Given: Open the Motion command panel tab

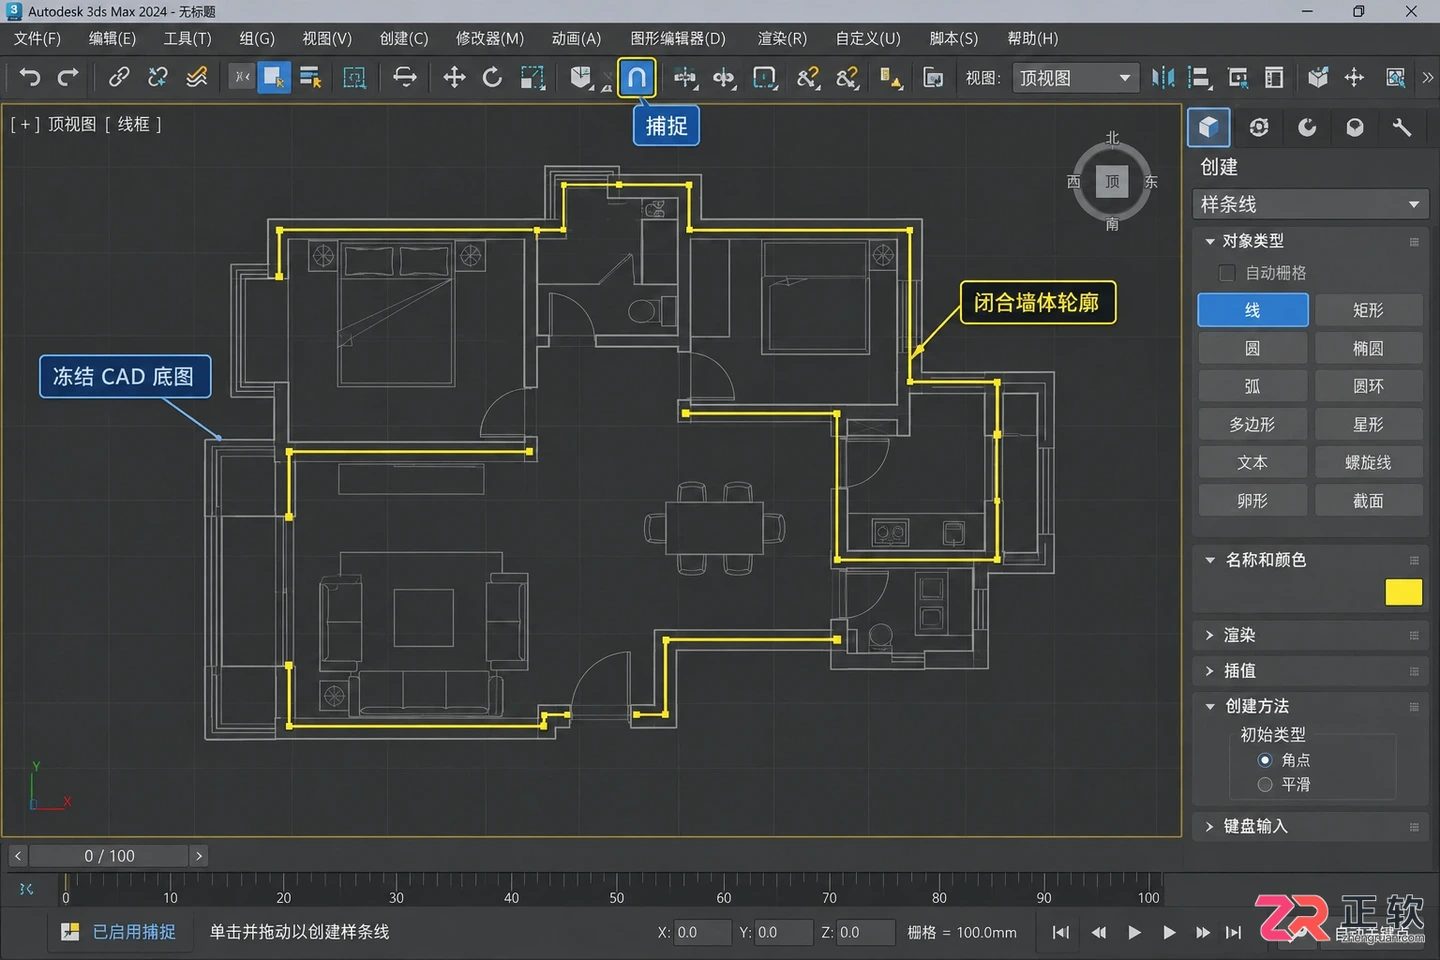Looking at the screenshot, I should pyautogui.click(x=1307, y=127).
